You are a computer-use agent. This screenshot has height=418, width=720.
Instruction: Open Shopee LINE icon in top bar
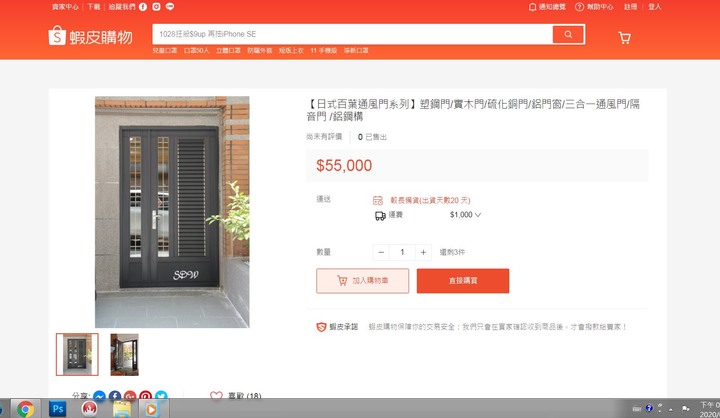170,7
